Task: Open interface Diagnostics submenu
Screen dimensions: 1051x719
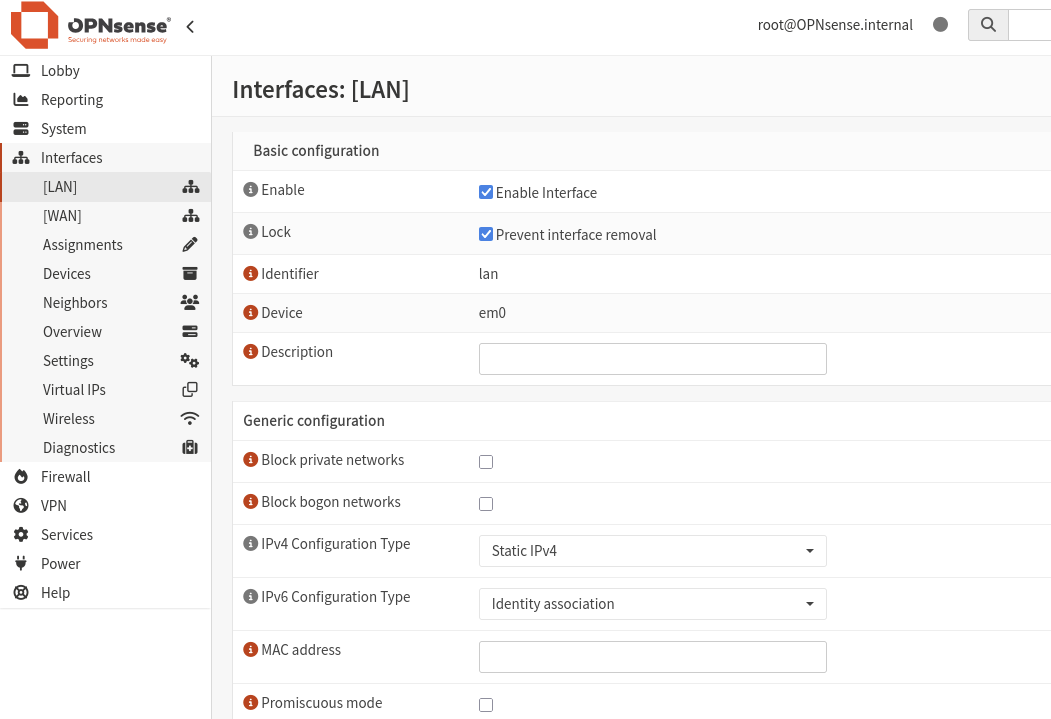Action: click(107, 448)
